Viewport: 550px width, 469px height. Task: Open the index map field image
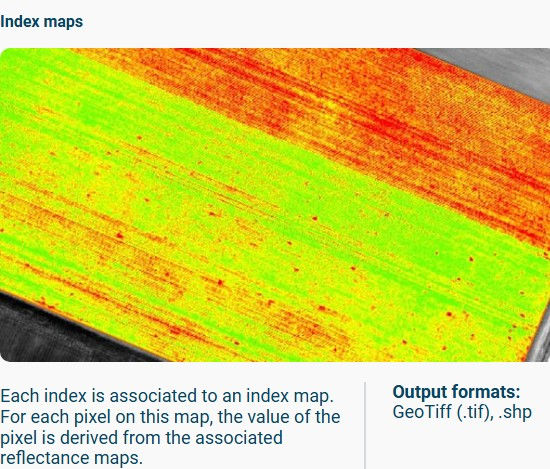[275, 205]
